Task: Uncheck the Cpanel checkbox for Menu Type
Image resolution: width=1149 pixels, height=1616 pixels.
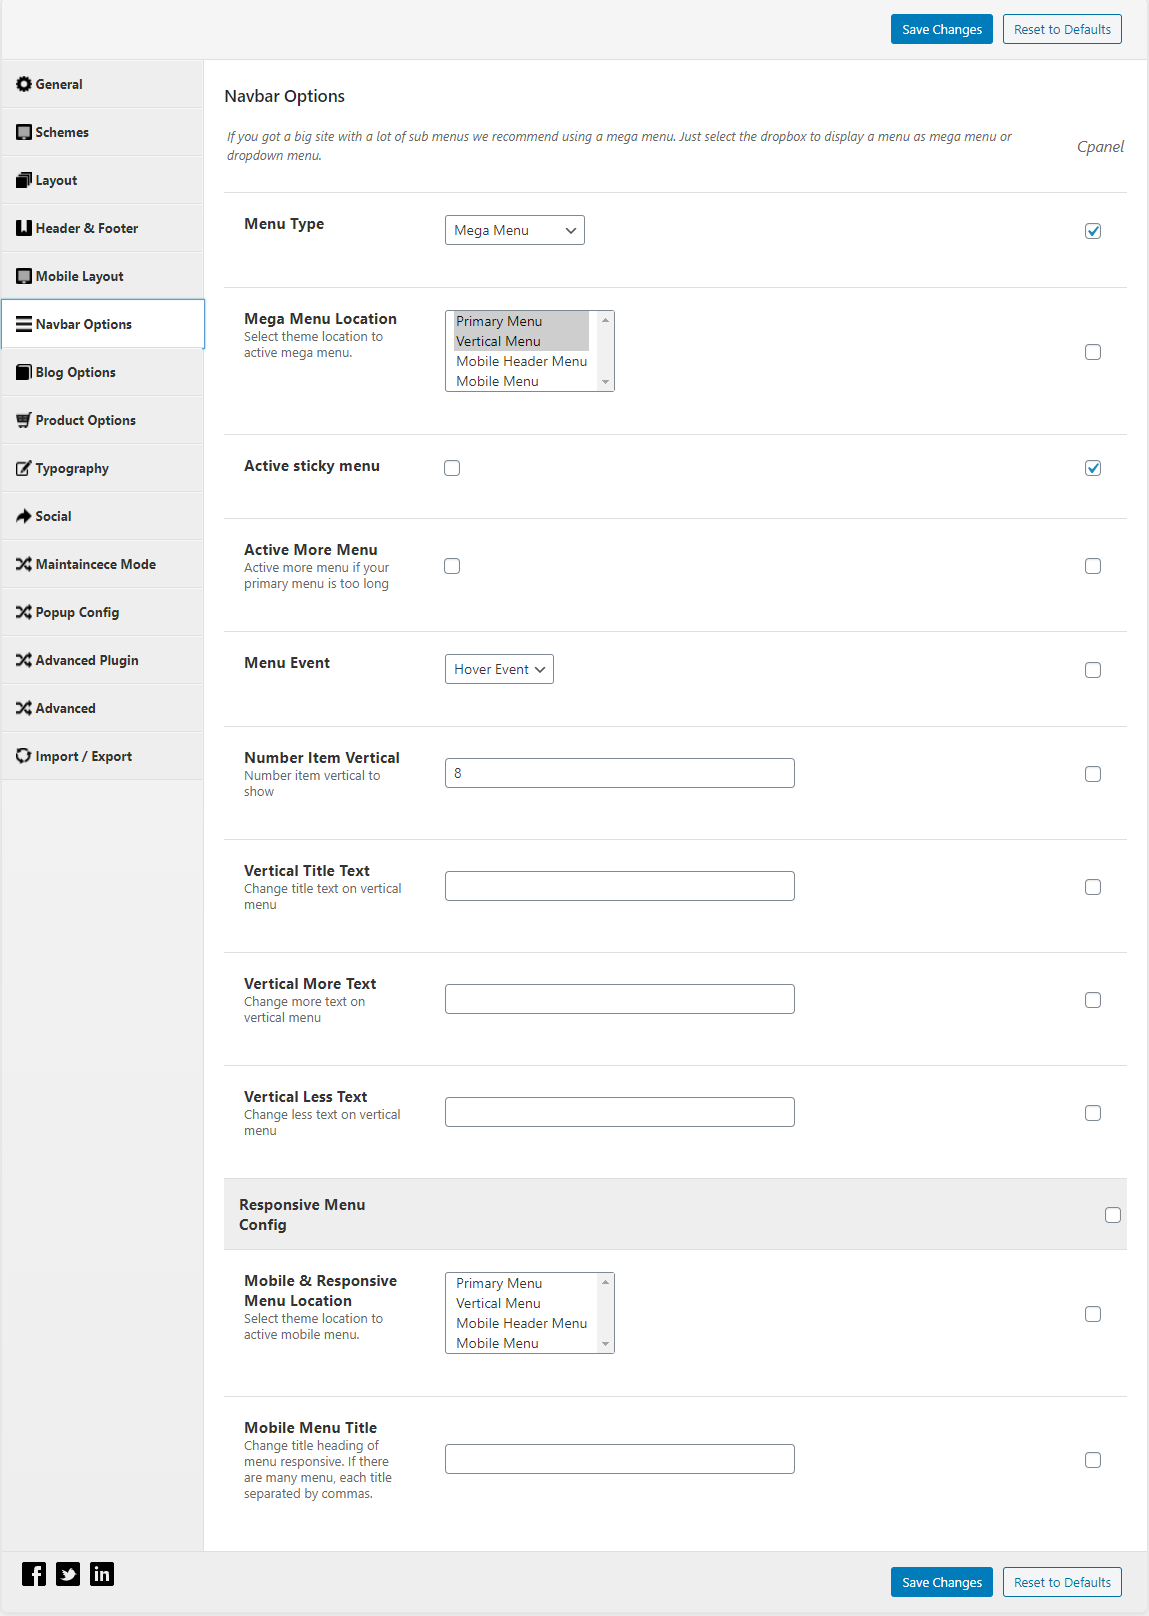Action: (x=1093, y=231)
